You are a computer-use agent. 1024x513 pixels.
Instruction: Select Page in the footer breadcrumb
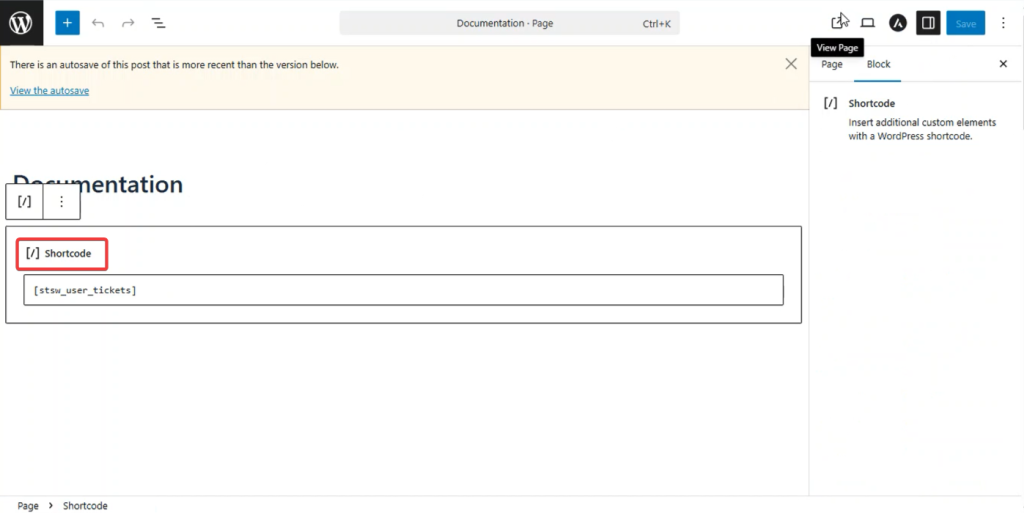pos(28,506)
